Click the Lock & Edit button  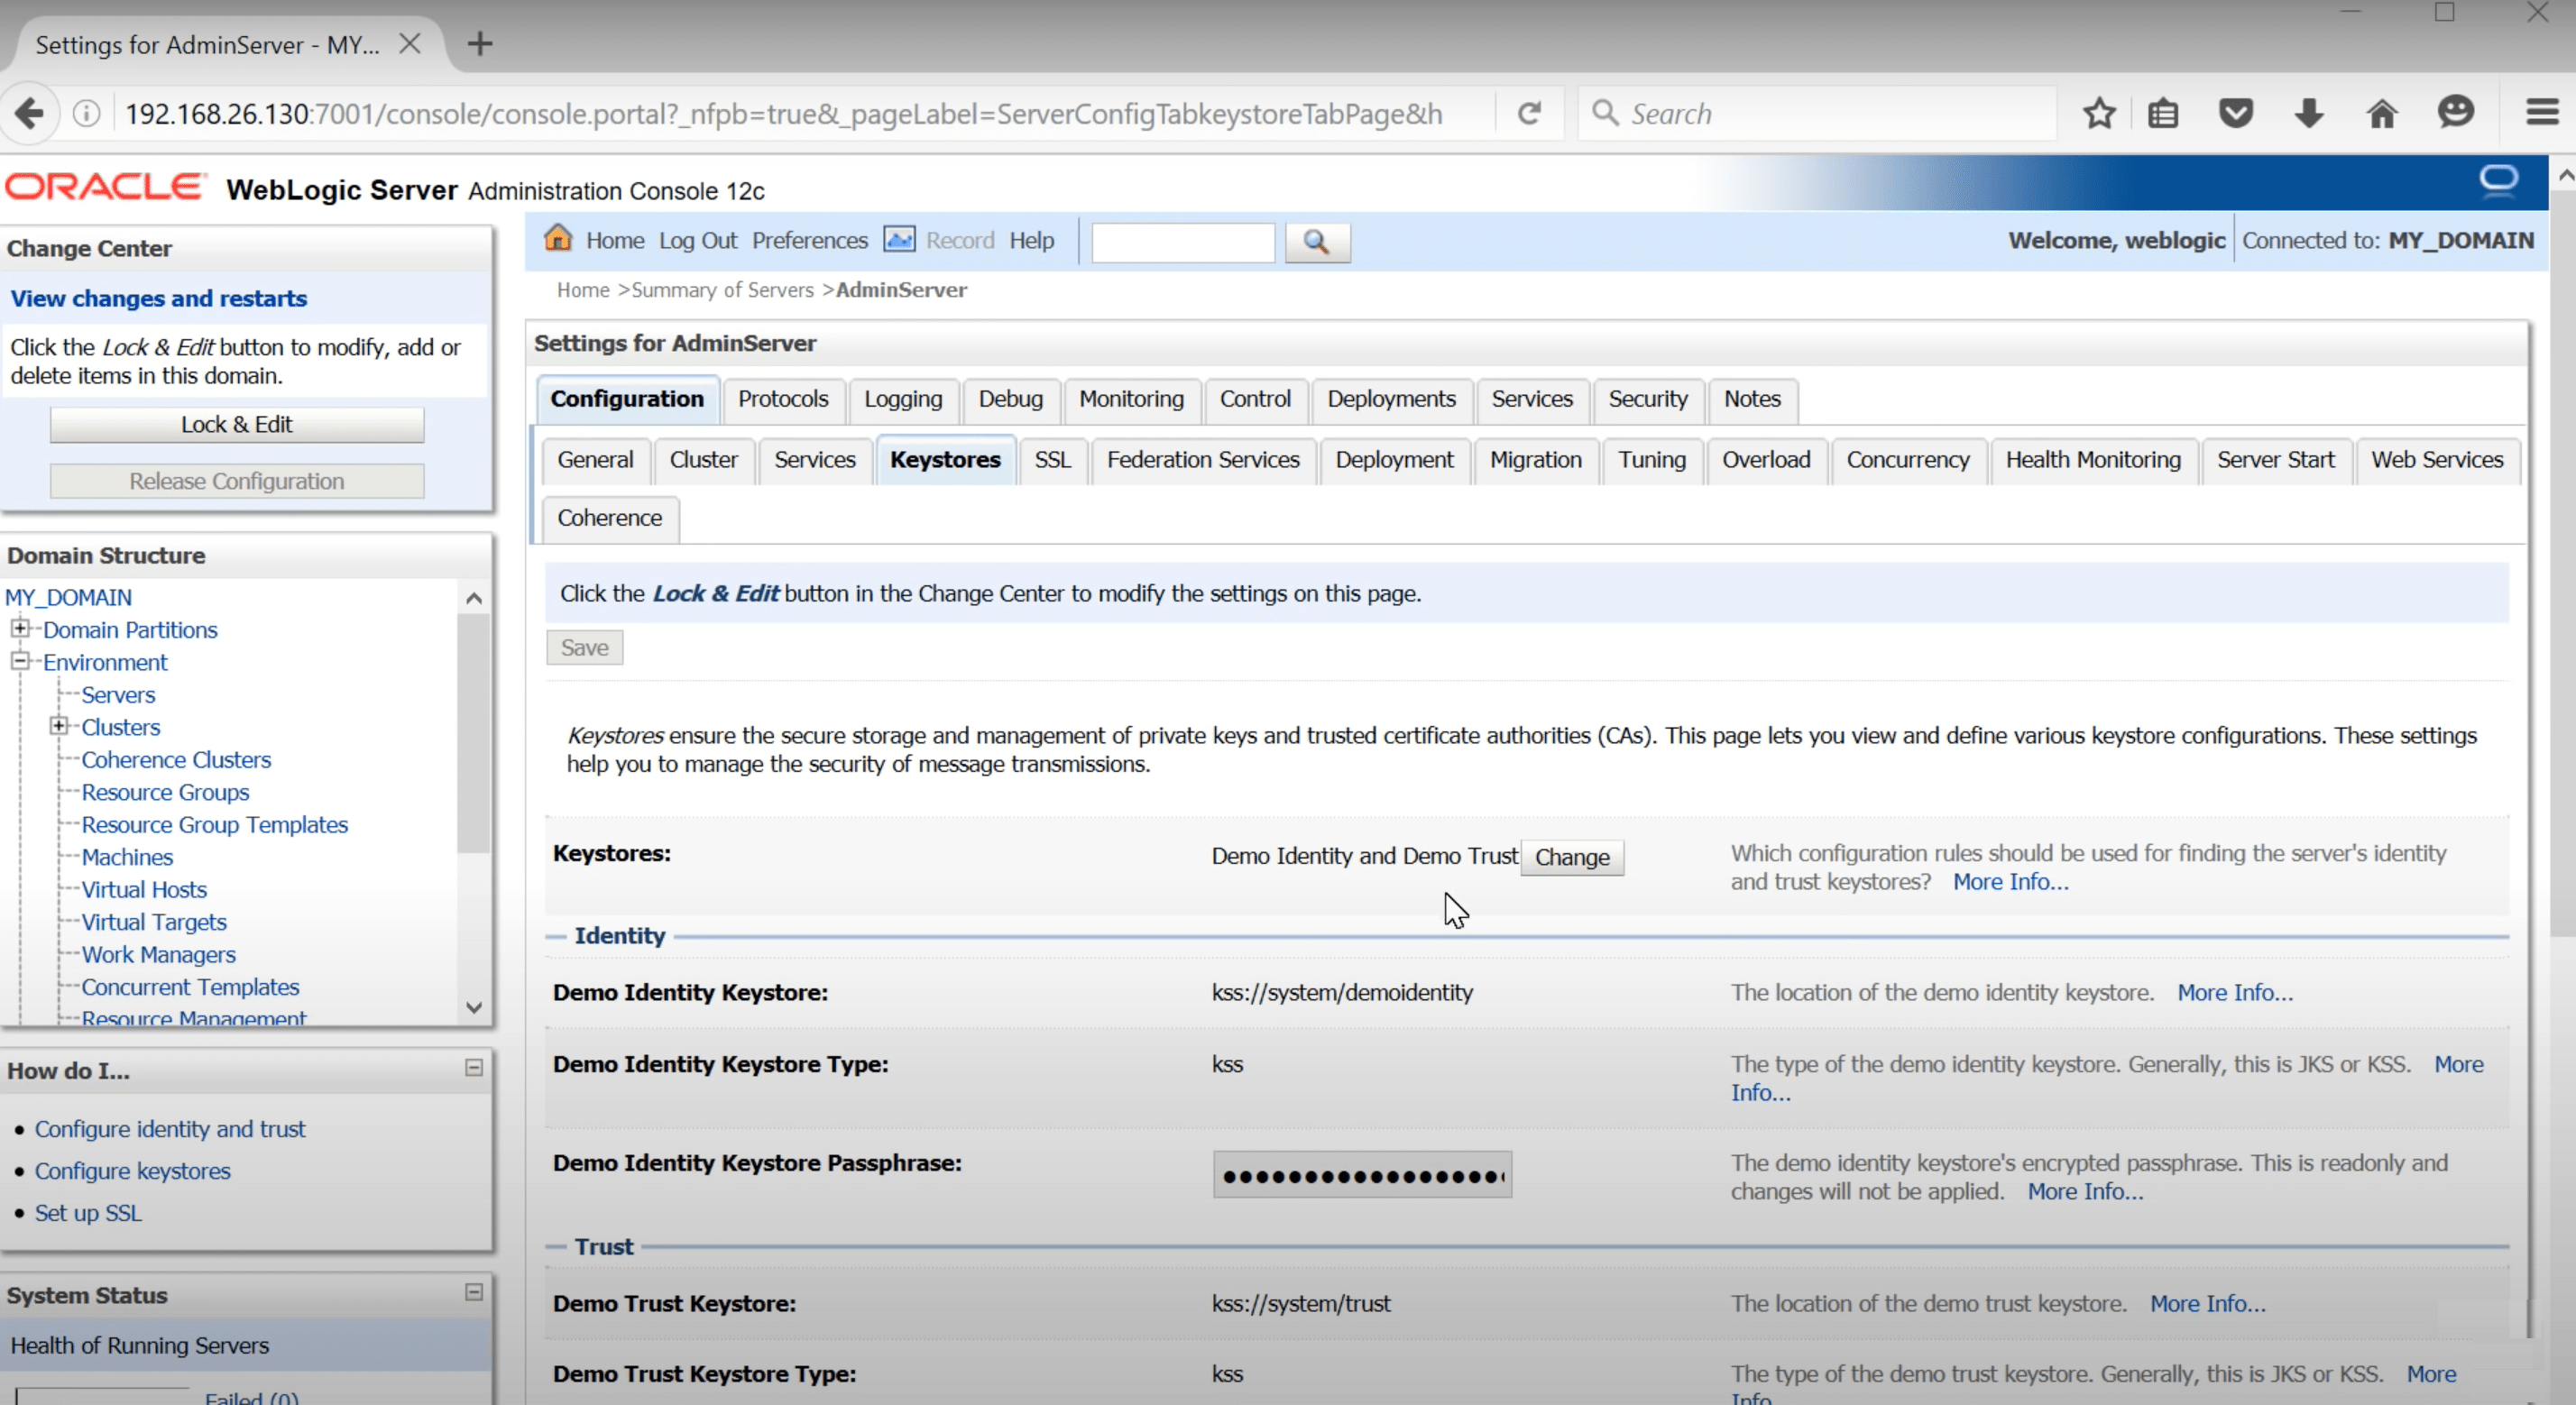click(236, 424)
